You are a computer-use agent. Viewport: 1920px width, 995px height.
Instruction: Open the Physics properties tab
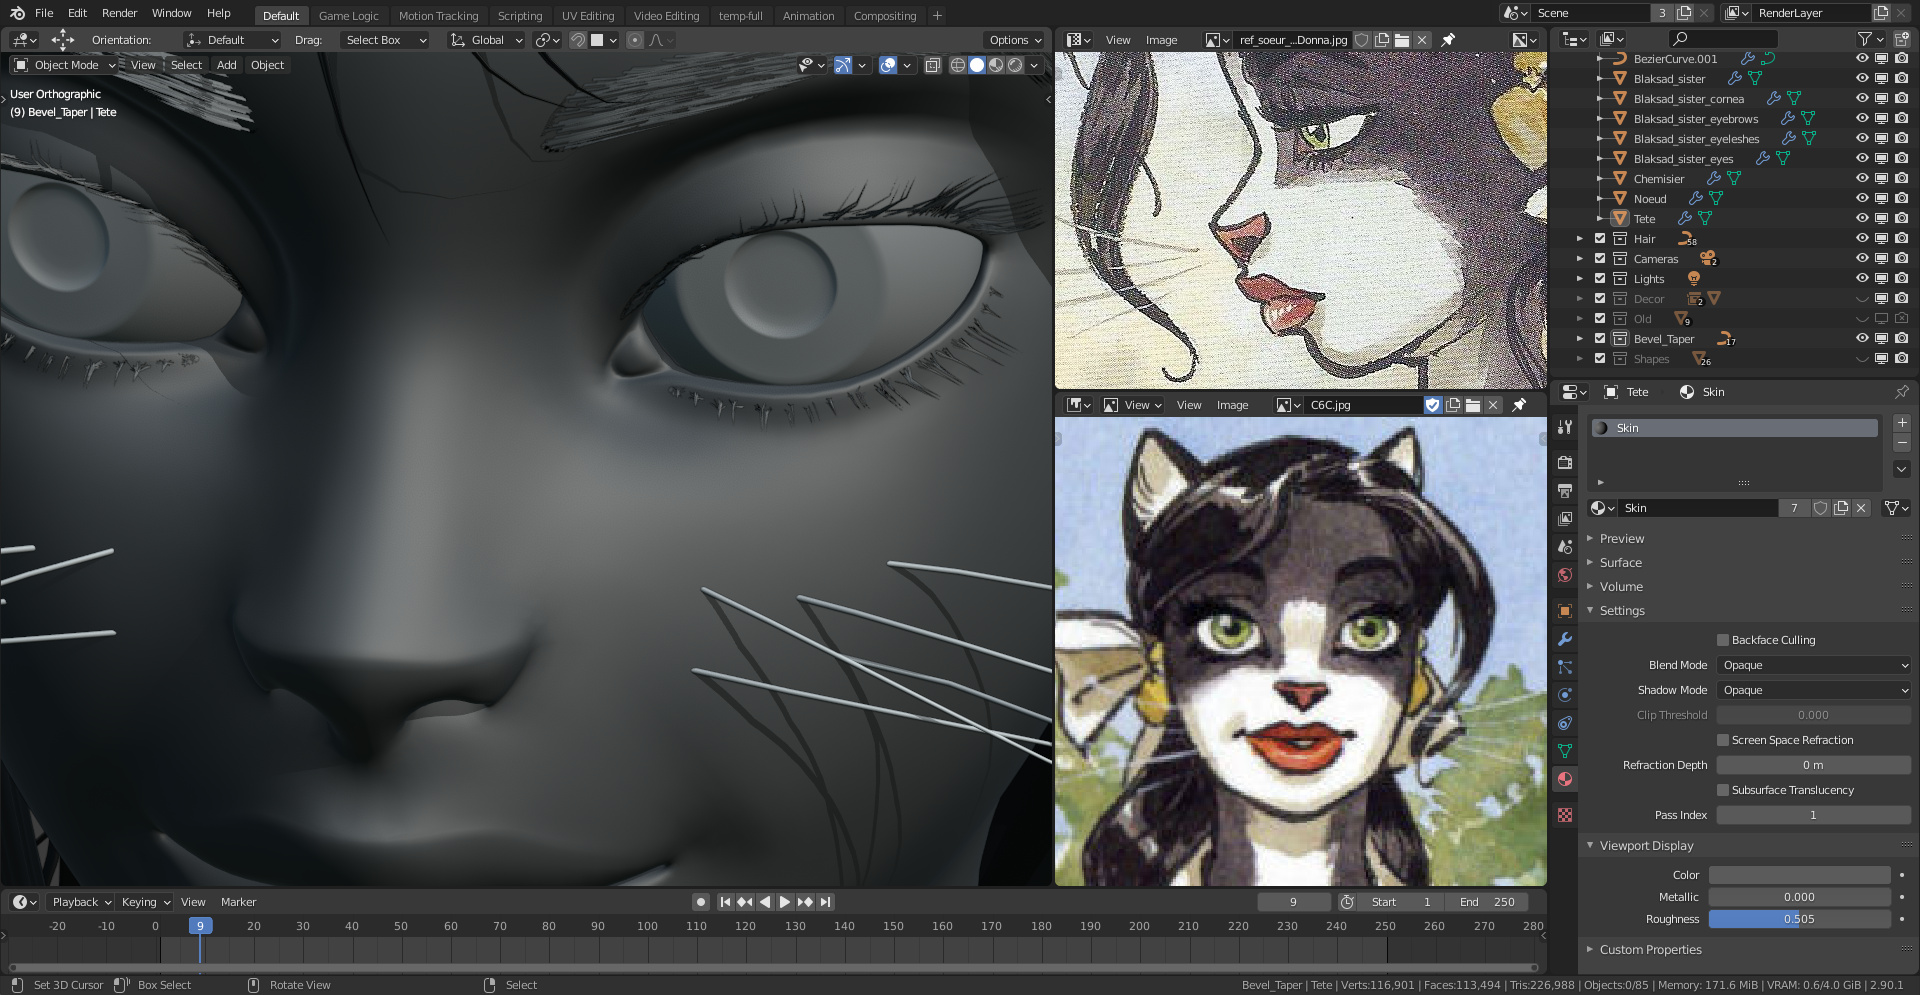1565,695
